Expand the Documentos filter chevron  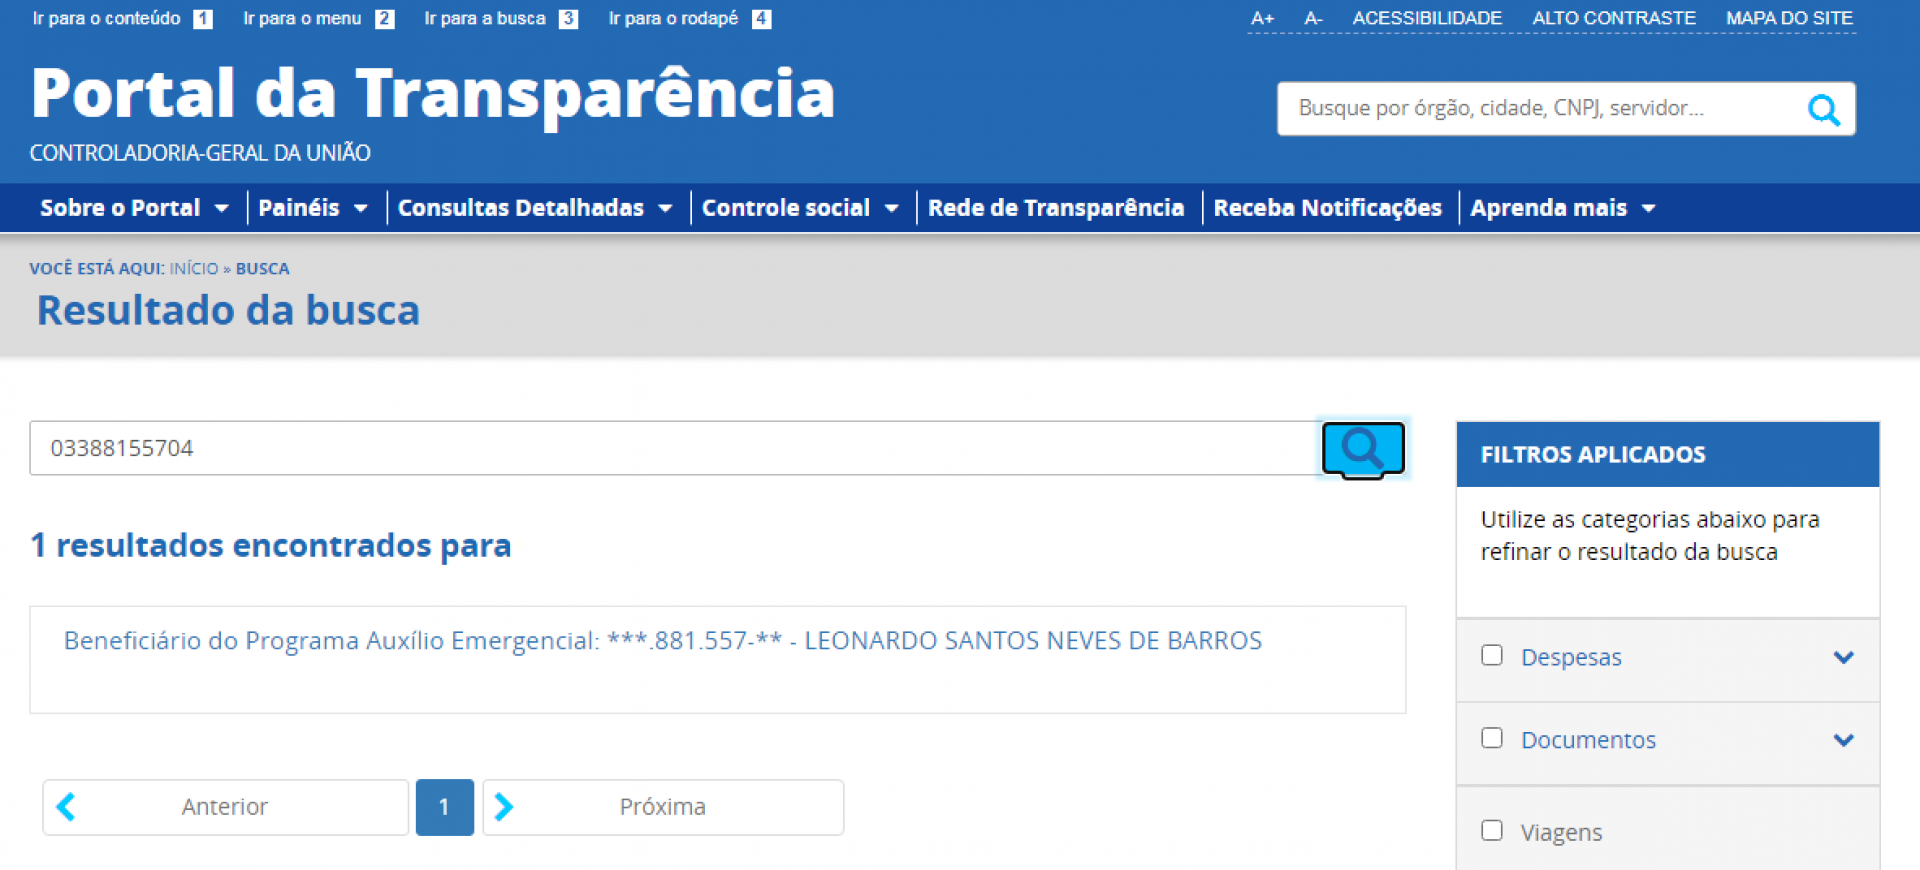1844,740
